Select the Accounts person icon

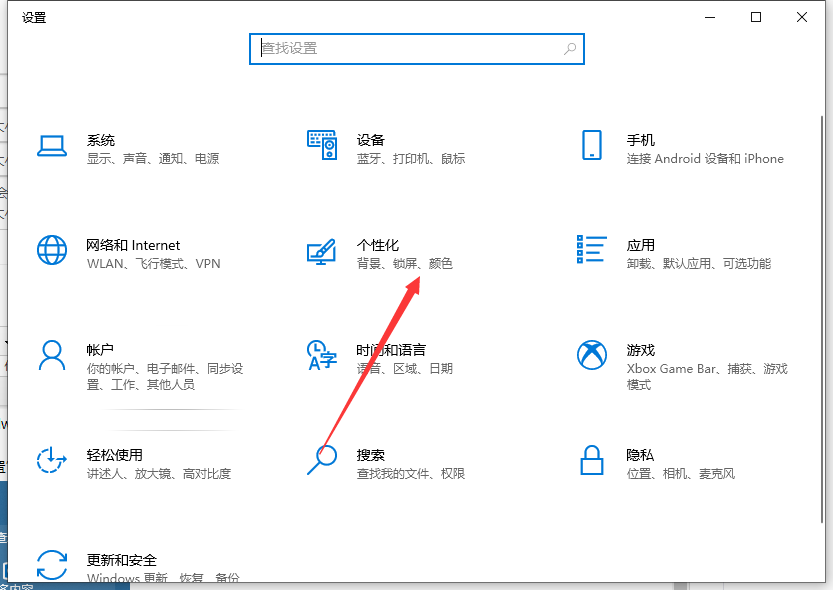tap(51, 354)
